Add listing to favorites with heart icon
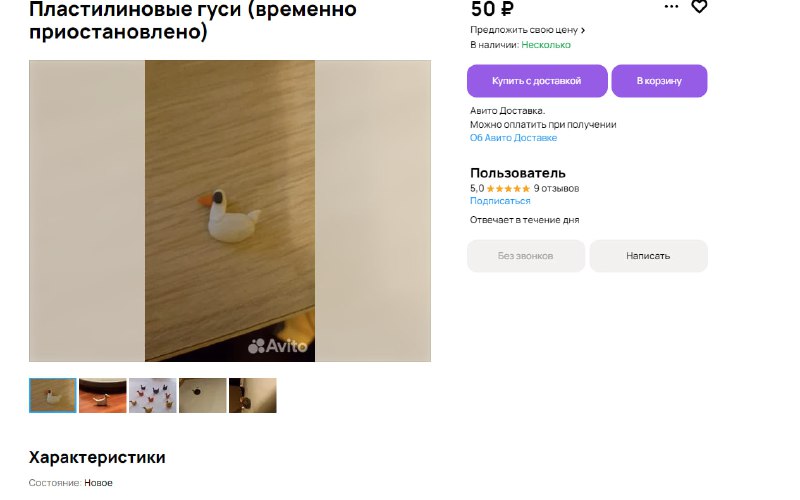Viewport: 800px width, 500px height. [x=699, y=6]
